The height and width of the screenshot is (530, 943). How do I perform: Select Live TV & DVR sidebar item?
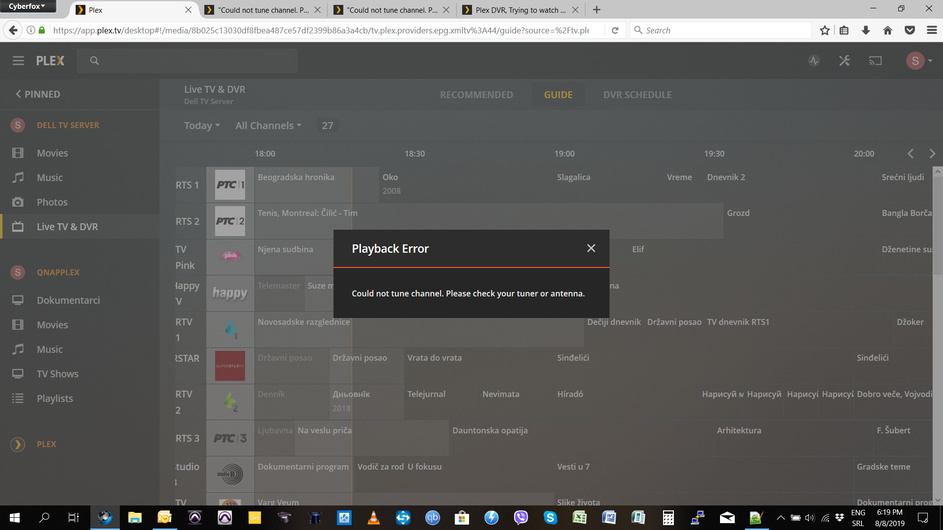(79, 227)
